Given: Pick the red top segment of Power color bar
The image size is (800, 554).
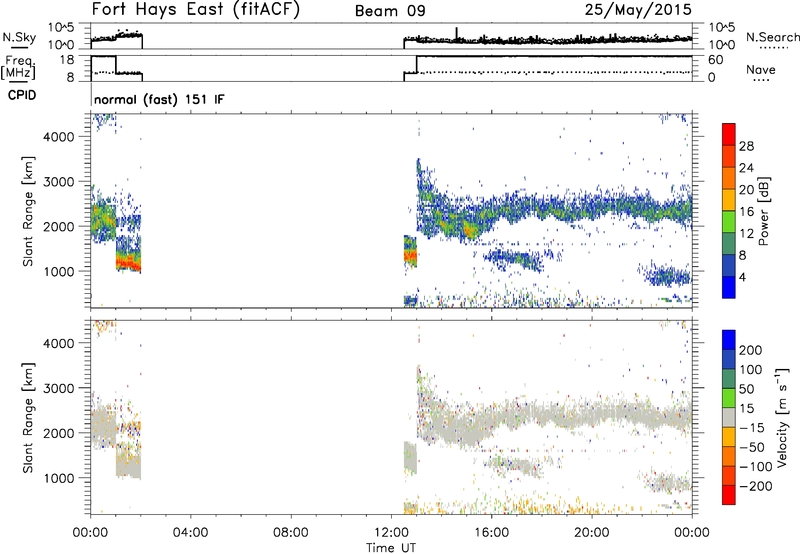Looking at the screenshot, I should pyautogui.click(x=729, y=134).
